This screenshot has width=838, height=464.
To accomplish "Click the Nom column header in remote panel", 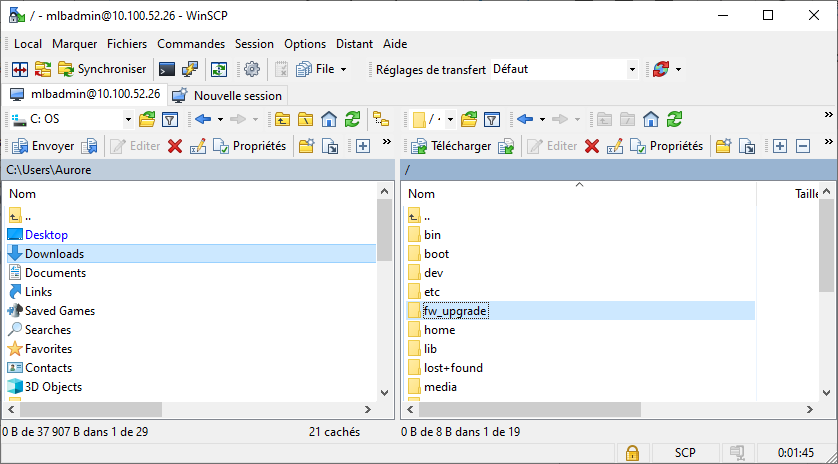I will (422, 194).
